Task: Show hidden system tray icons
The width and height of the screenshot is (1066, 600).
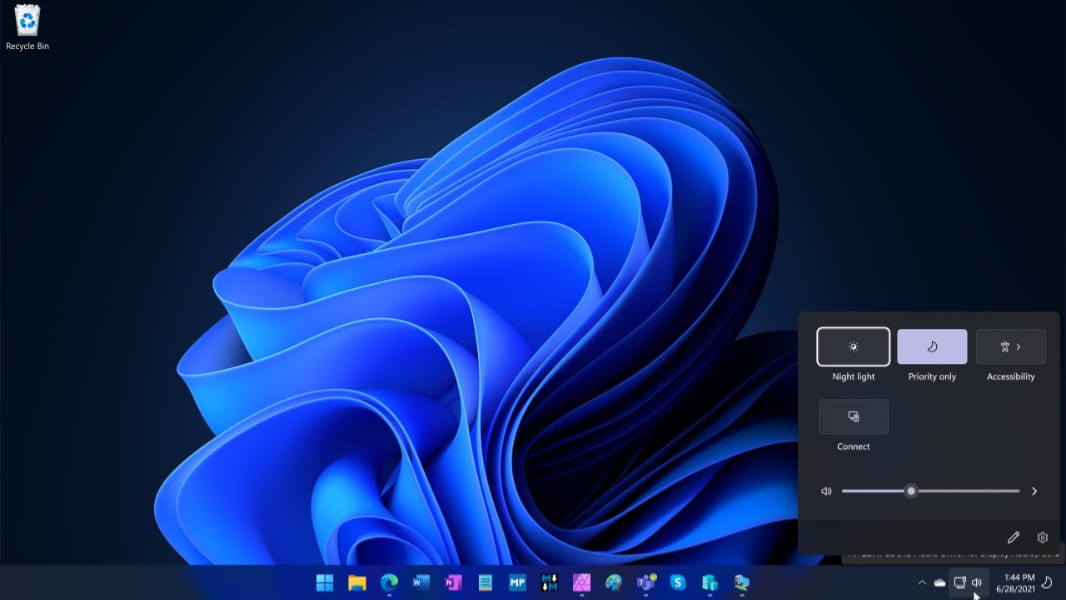Action: 921,582
